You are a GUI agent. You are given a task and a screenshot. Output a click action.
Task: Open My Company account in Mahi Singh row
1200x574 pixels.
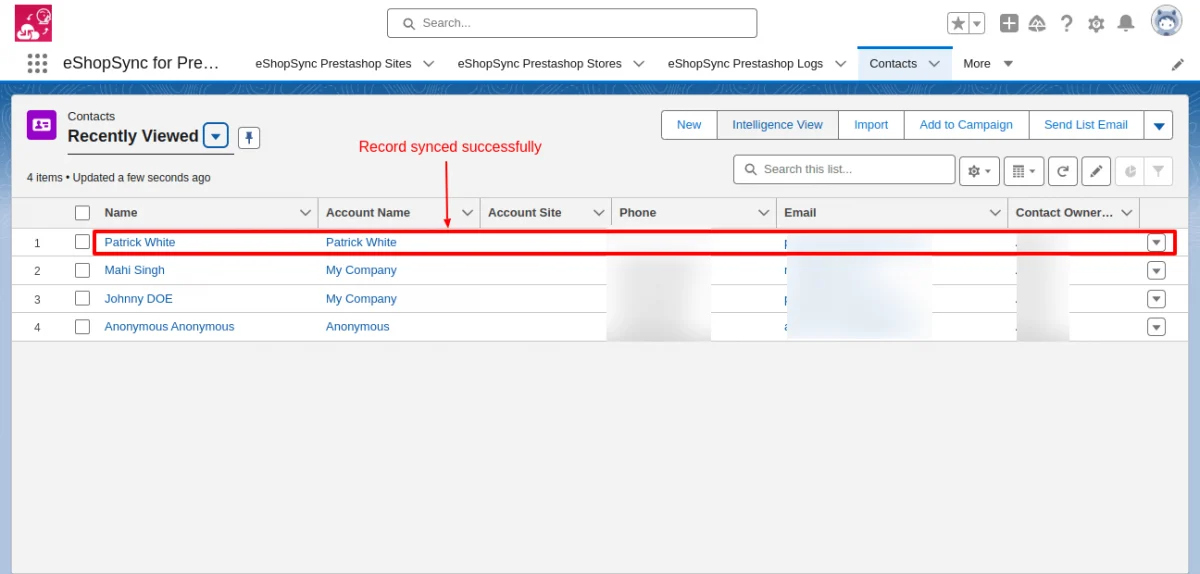pyautogui.click(x=361, y=270)
